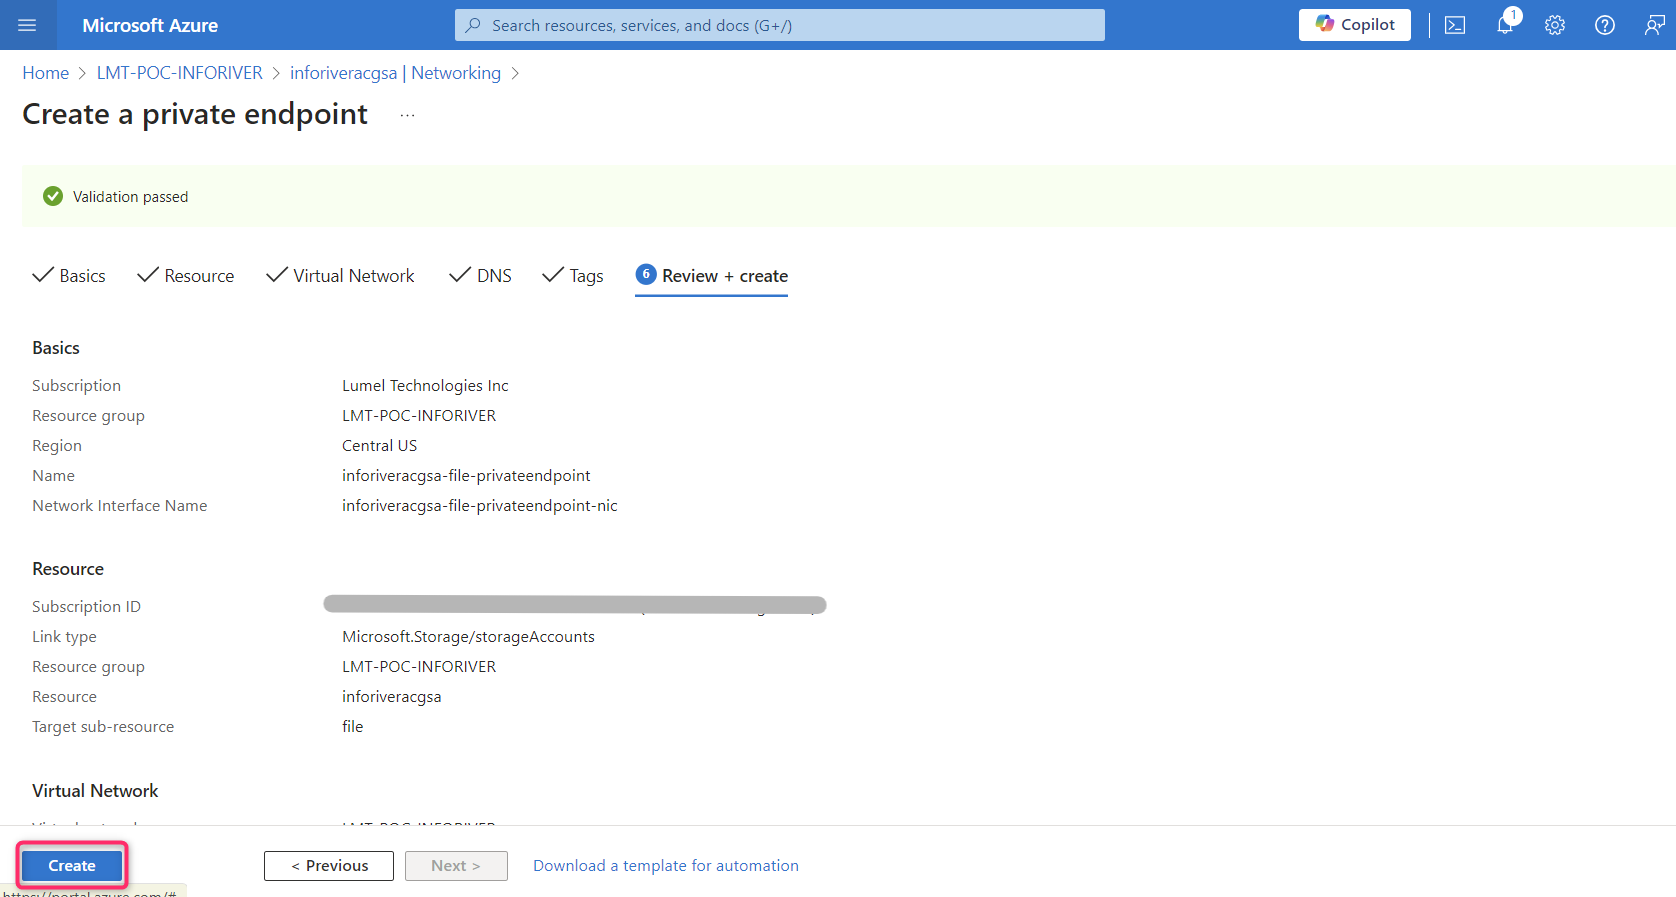Select the Review + create tab
This screenshot has width=1676, height=897.
click(712, 276)
